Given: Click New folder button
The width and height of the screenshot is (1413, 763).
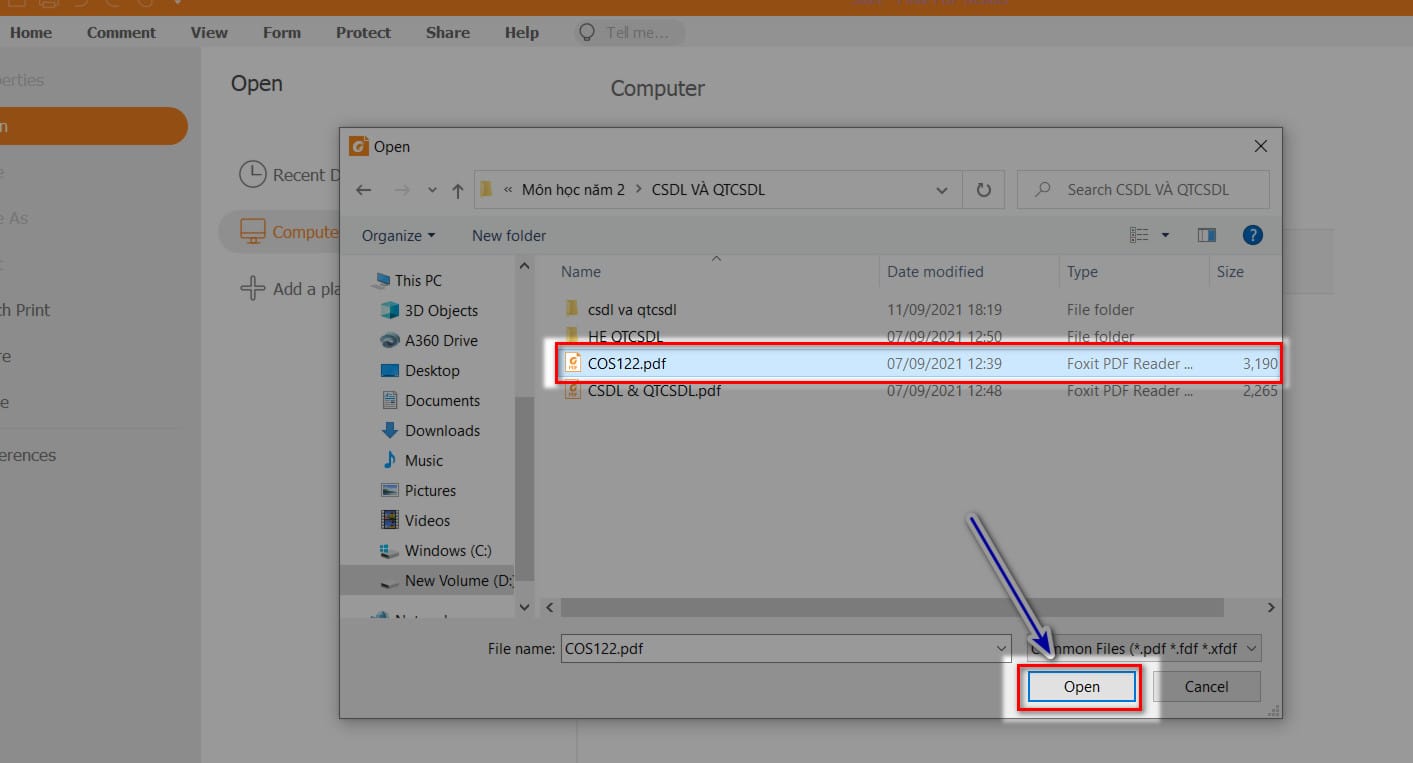Looking at the screenshot, I should tap(509, 235).
